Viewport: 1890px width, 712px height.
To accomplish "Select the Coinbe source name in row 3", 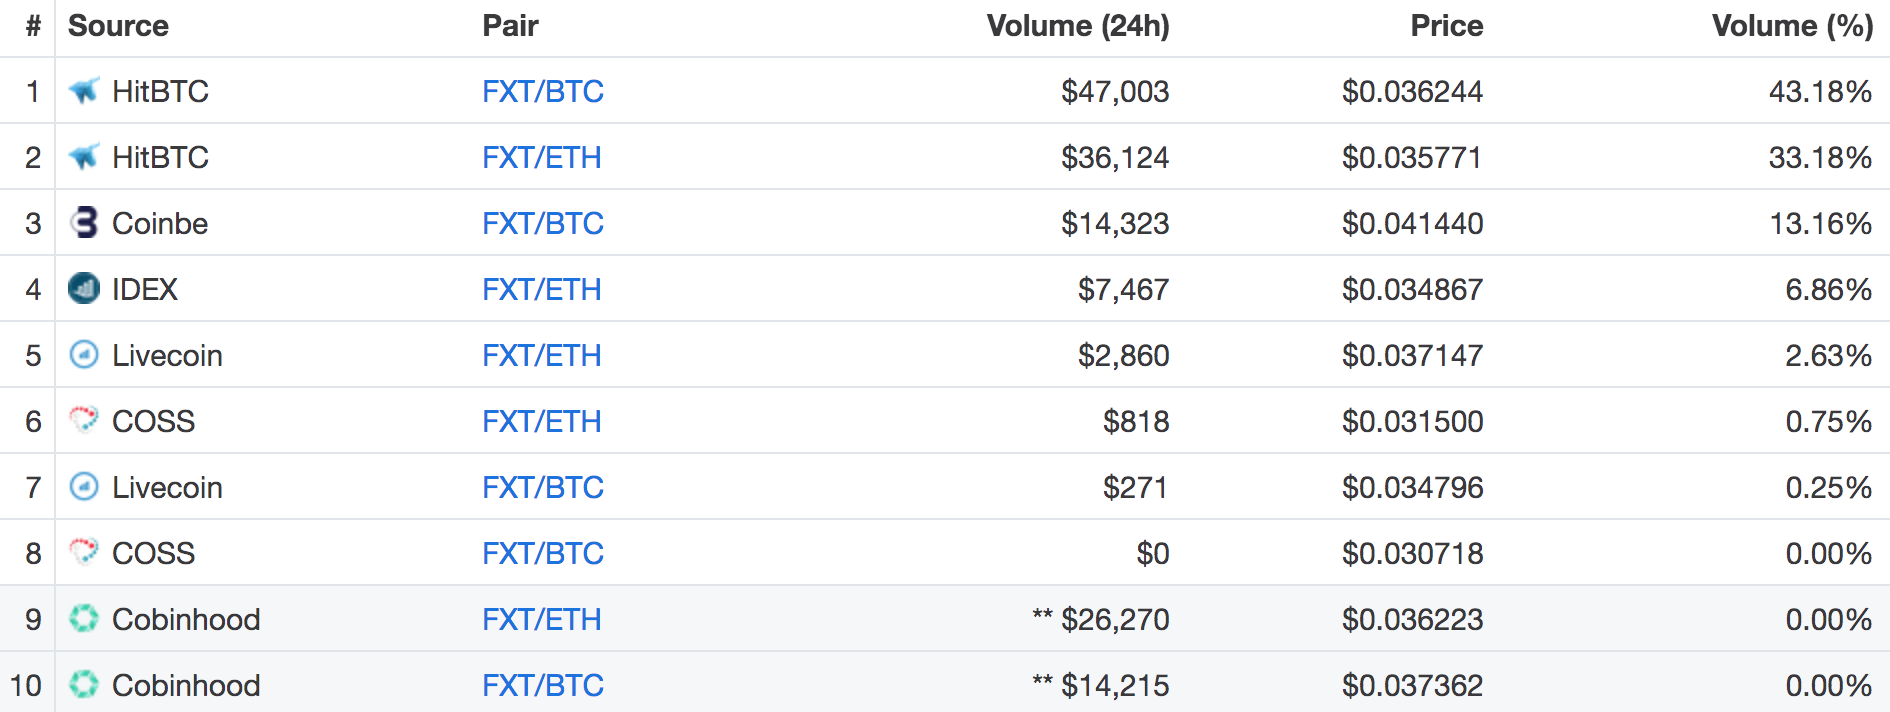I will 160,223.
